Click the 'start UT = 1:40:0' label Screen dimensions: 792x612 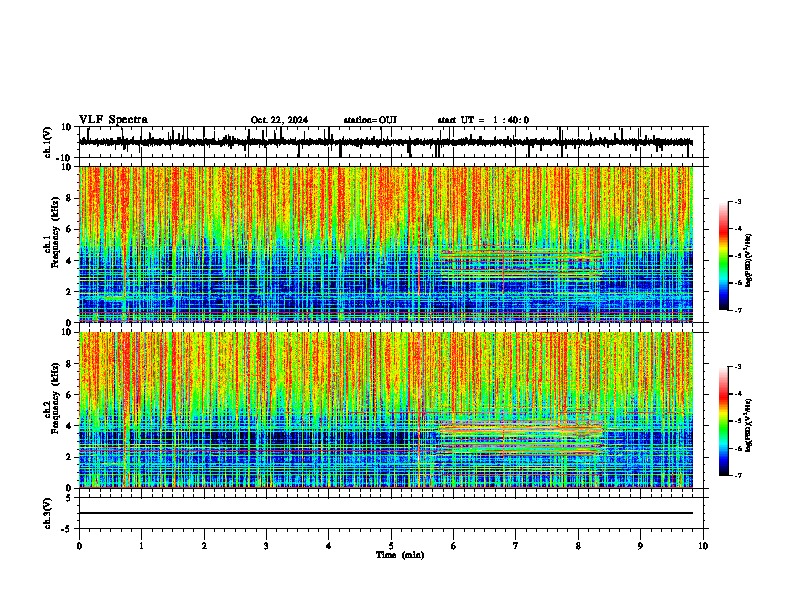(483, 120)
